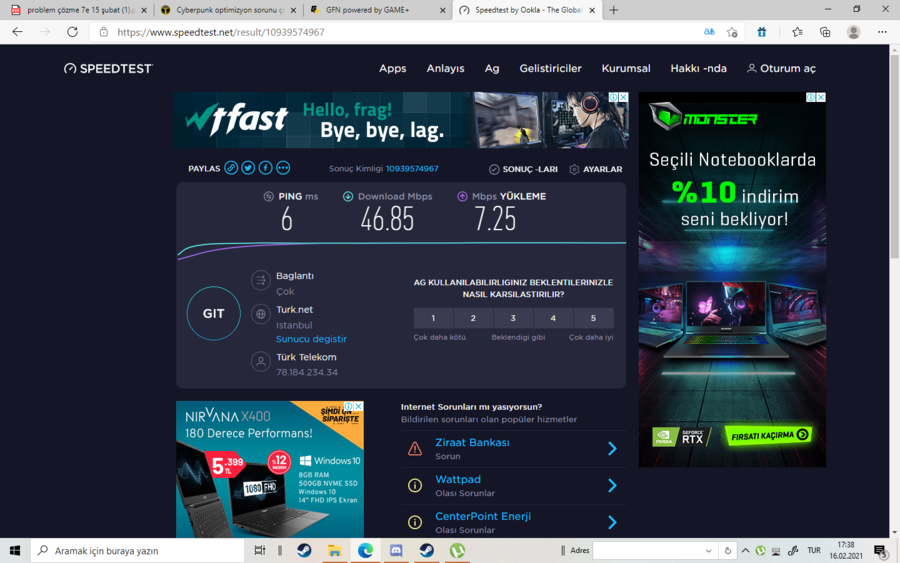Start test with GIT button
The image size is (900, 563).
tap(214, 313)
